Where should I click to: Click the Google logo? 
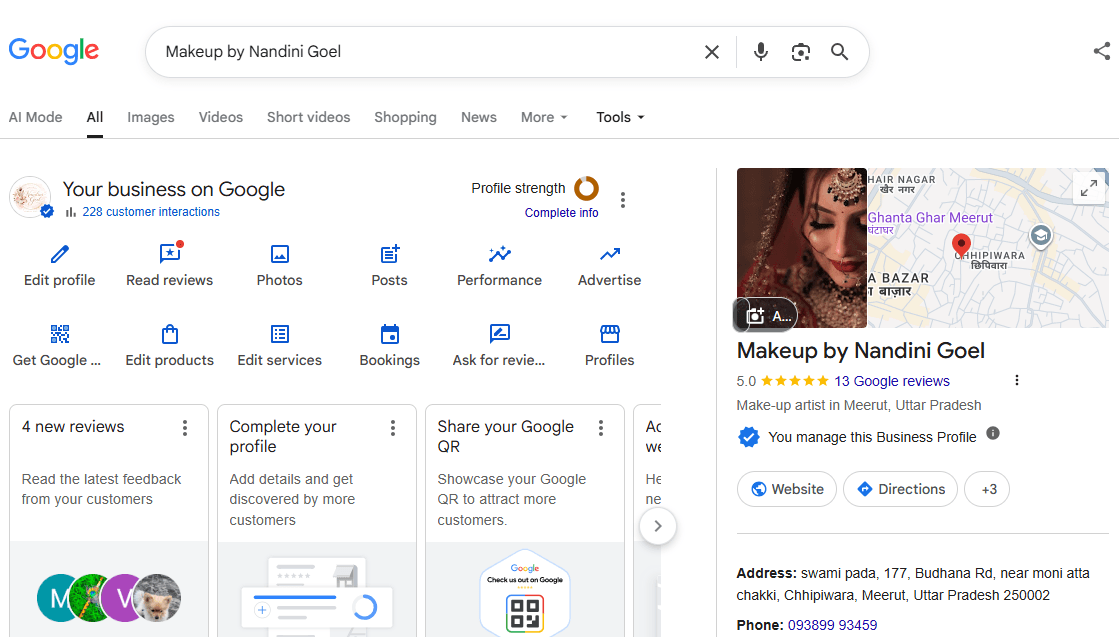(54, 51)
